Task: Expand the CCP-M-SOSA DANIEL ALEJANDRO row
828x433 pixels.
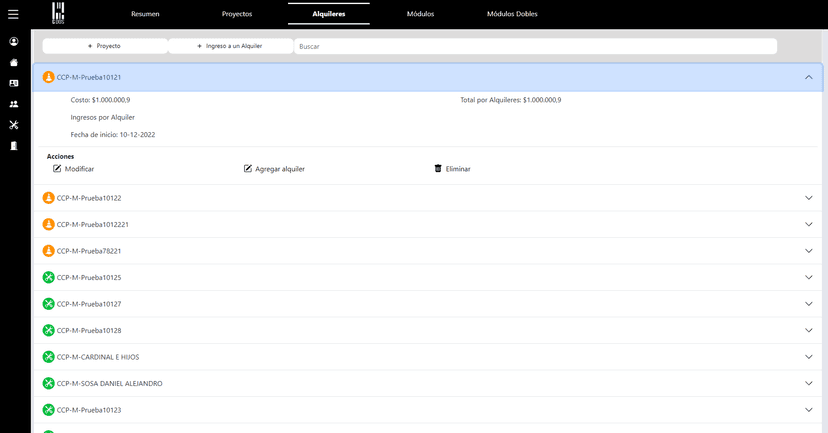Action: [809, 383]
